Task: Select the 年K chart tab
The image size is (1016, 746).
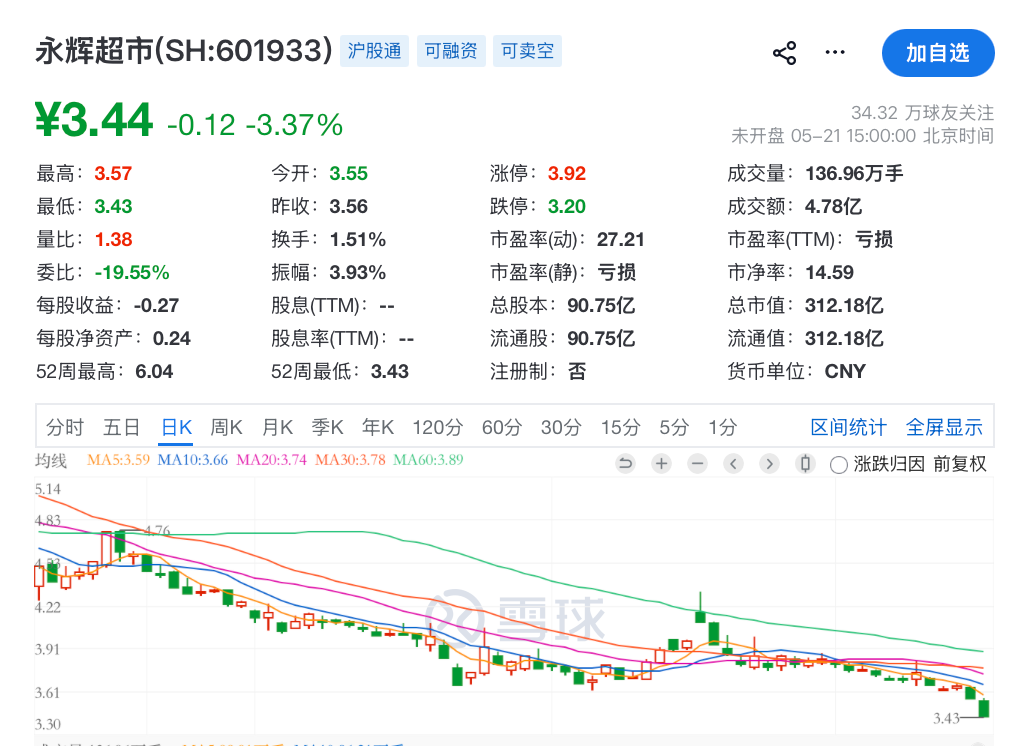Action: (x=378, y=427)
